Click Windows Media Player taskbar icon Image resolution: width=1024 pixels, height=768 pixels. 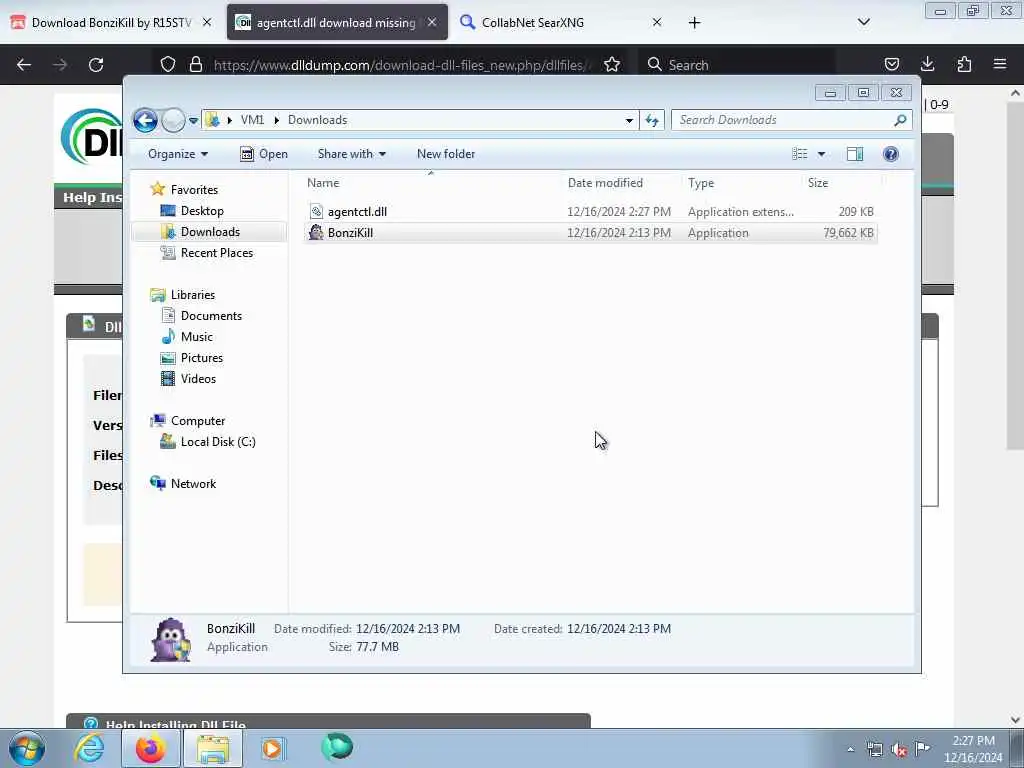tap(272, 748)
